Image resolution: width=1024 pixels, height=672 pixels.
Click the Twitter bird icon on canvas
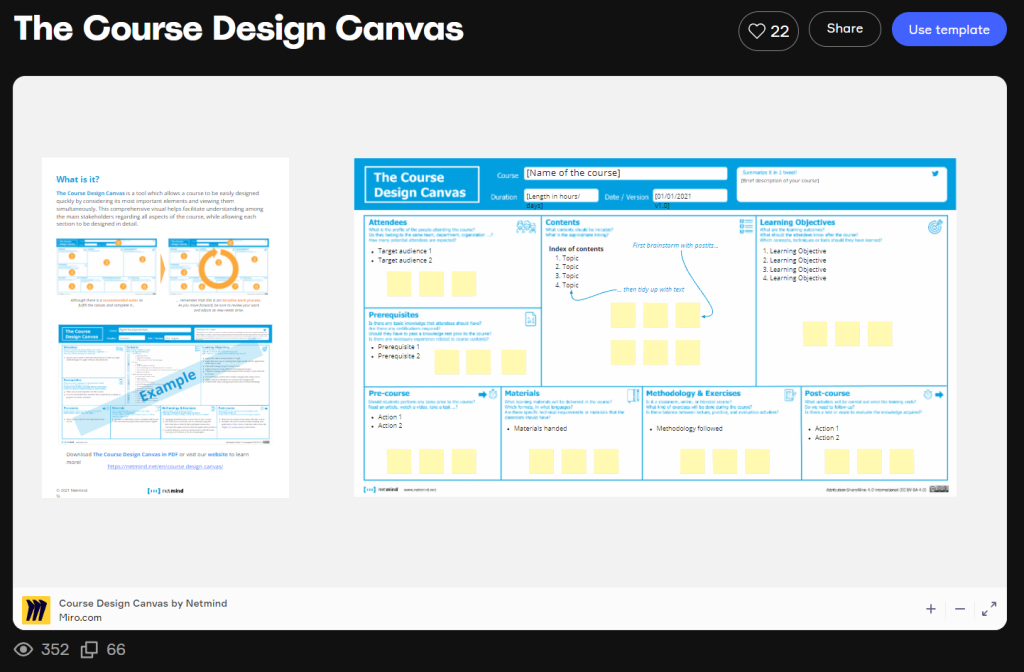(x=936, y=174)
